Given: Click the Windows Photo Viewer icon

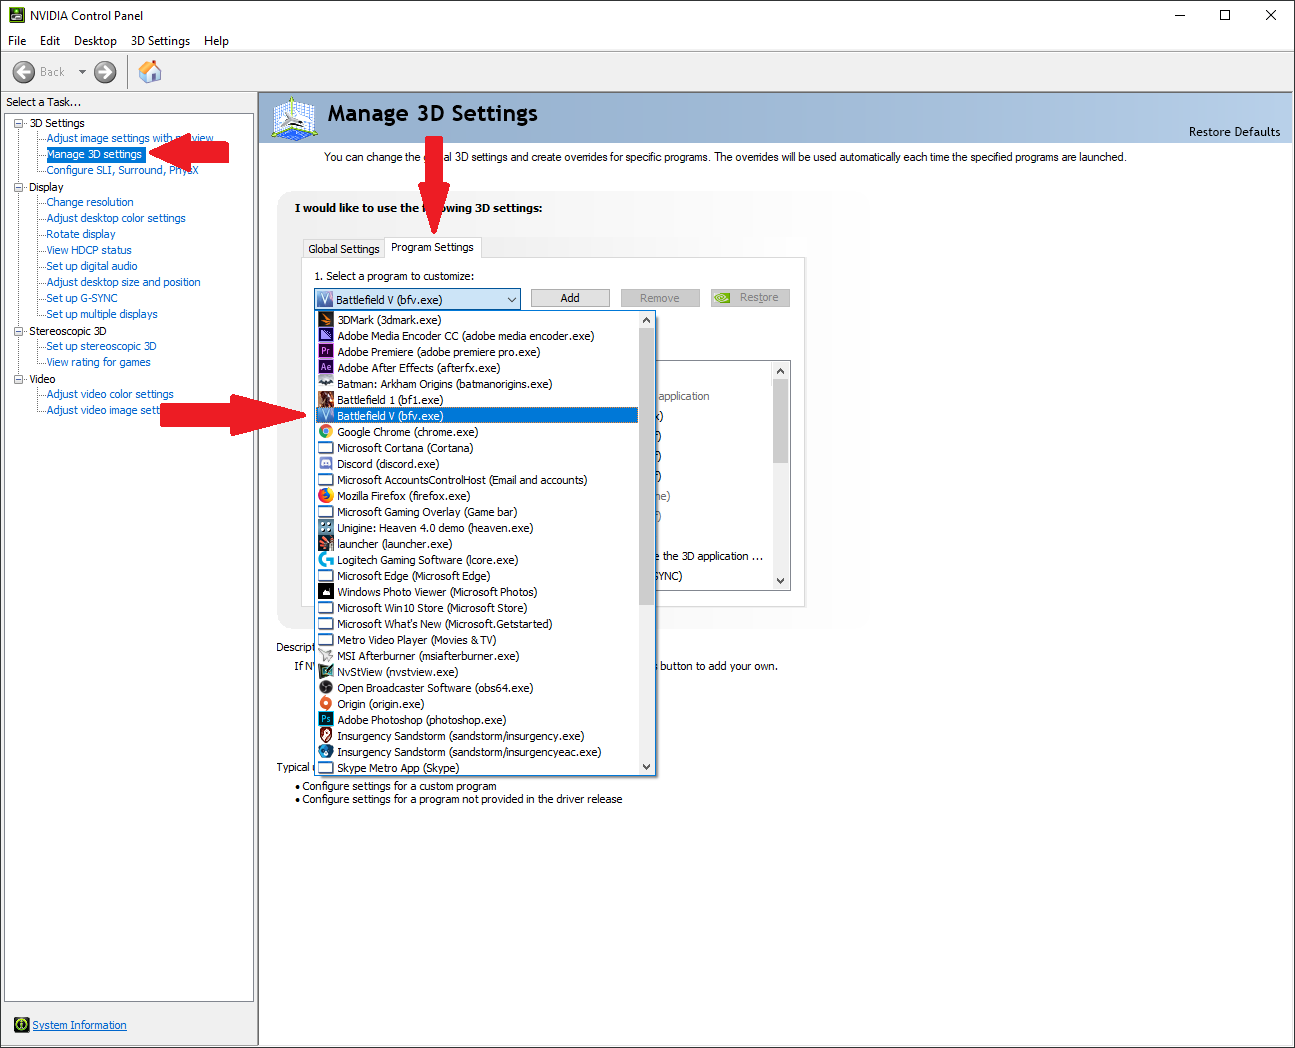Looking at the screenshot, I should (x=326, y=592).
